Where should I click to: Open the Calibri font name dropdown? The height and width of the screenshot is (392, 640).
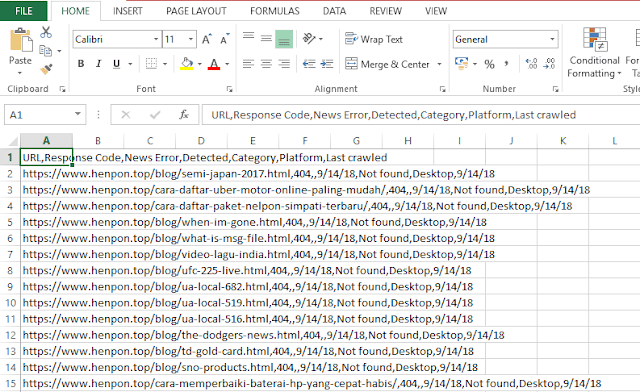point(156,39)
